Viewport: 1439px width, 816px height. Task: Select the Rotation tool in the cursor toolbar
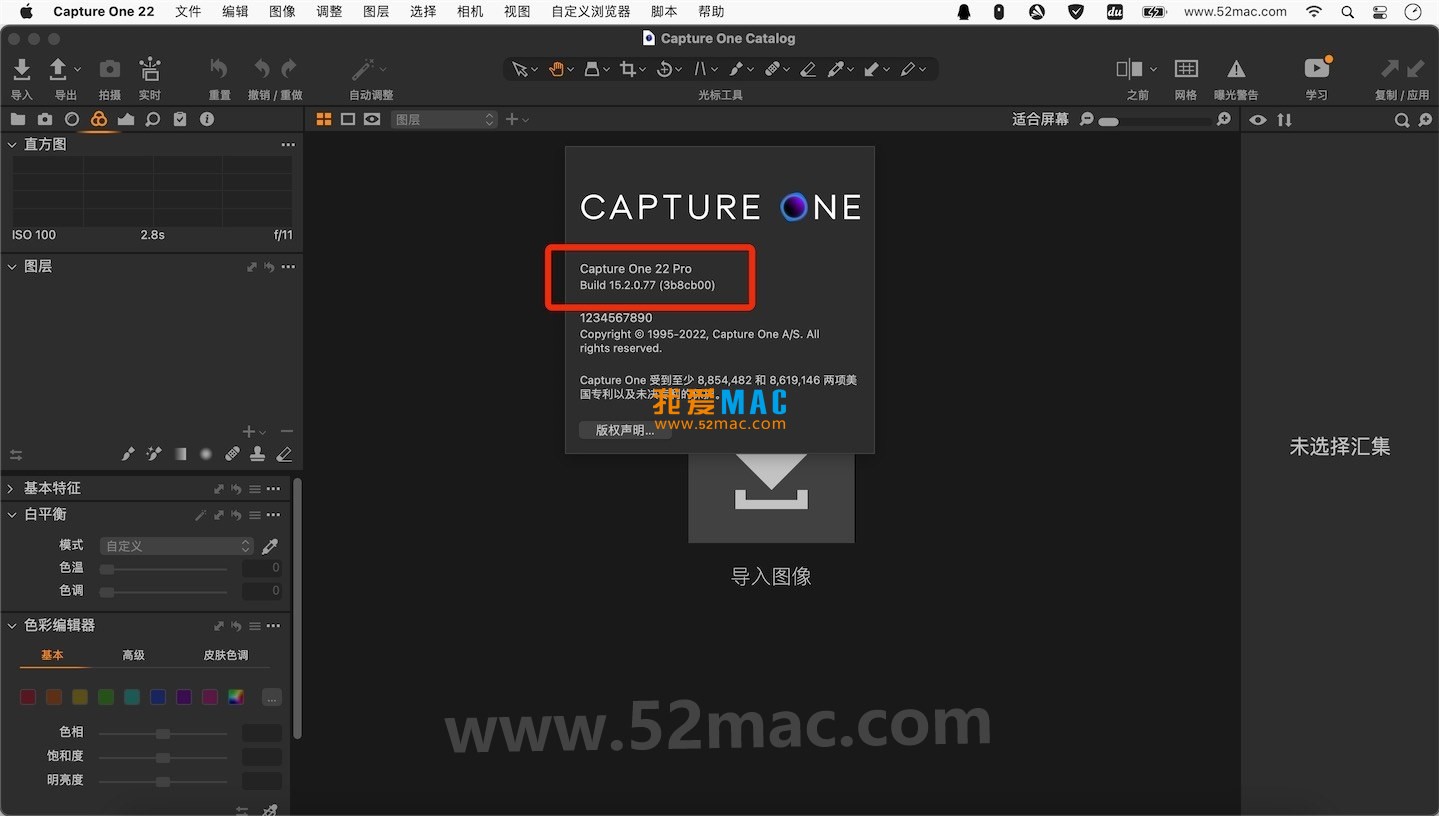coord(664,68)
